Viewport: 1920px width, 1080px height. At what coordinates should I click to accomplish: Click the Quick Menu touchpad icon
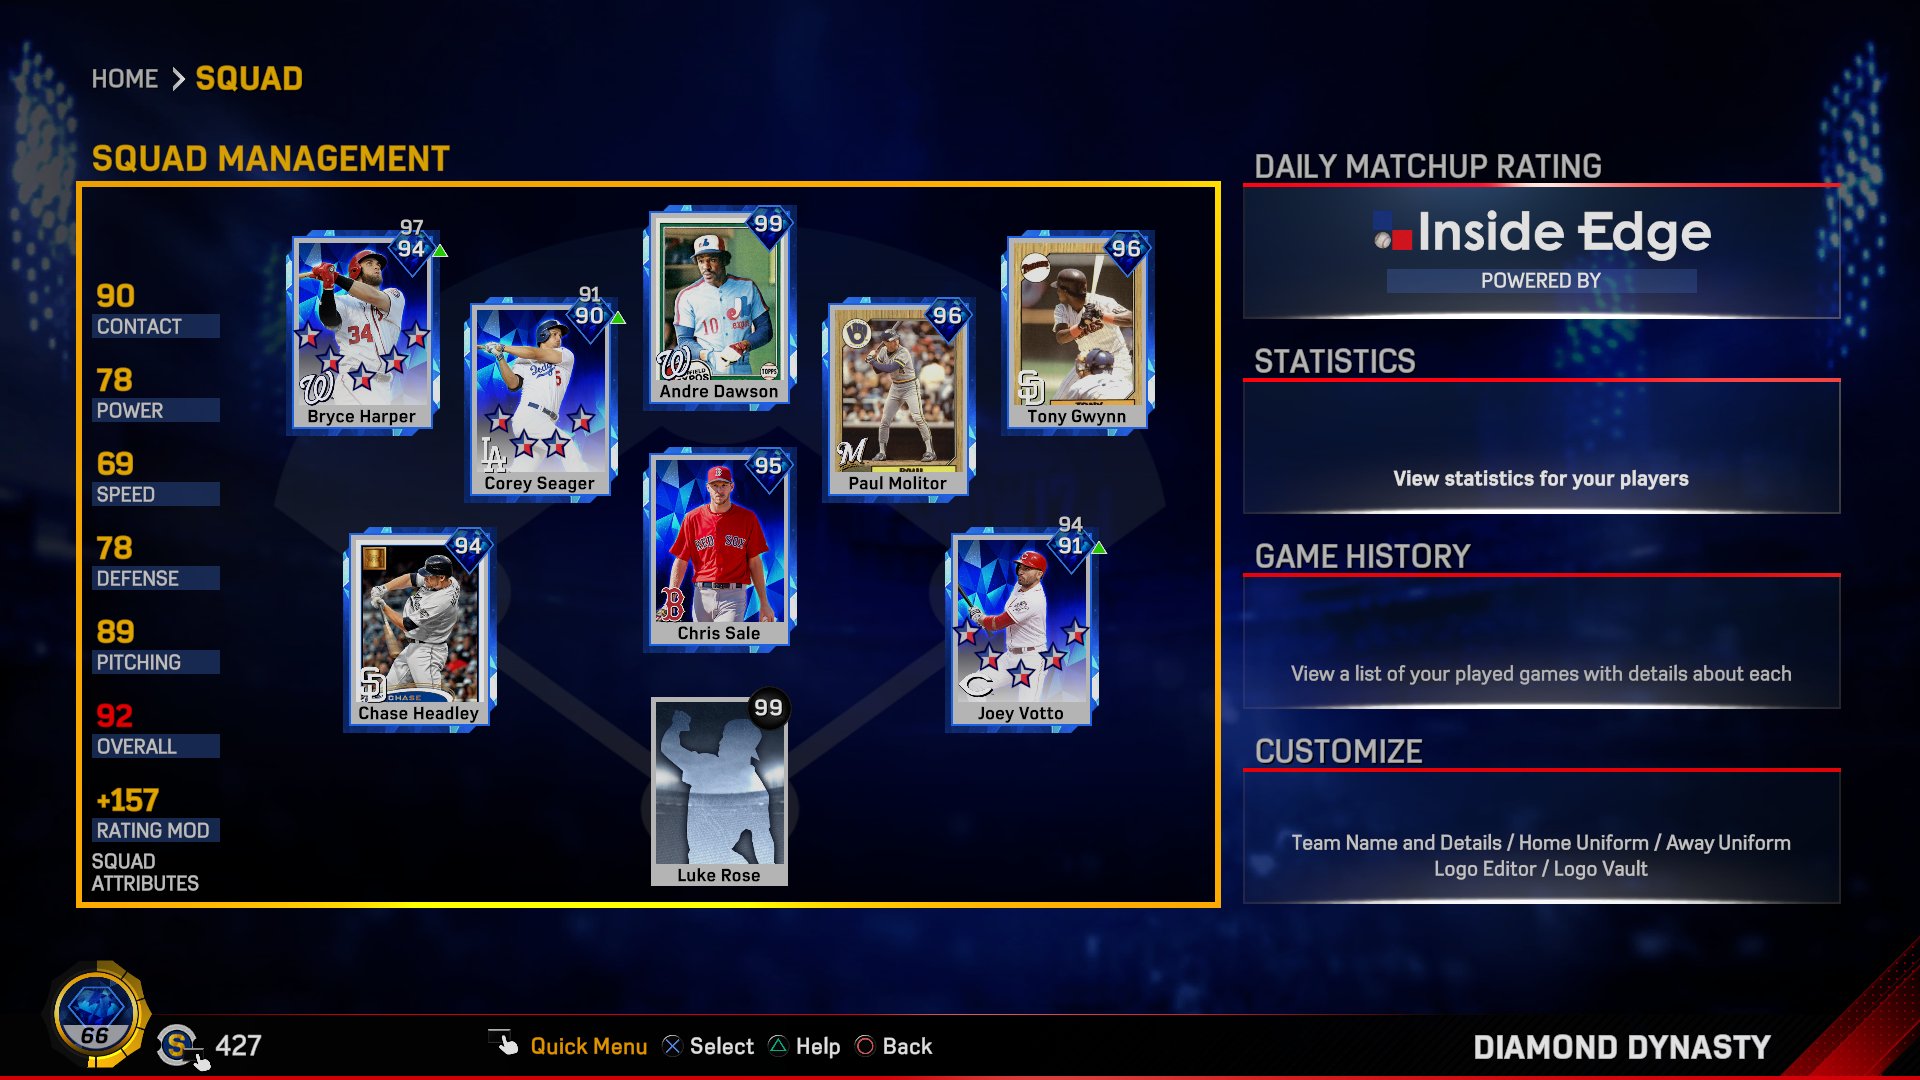coord(504,1043)
